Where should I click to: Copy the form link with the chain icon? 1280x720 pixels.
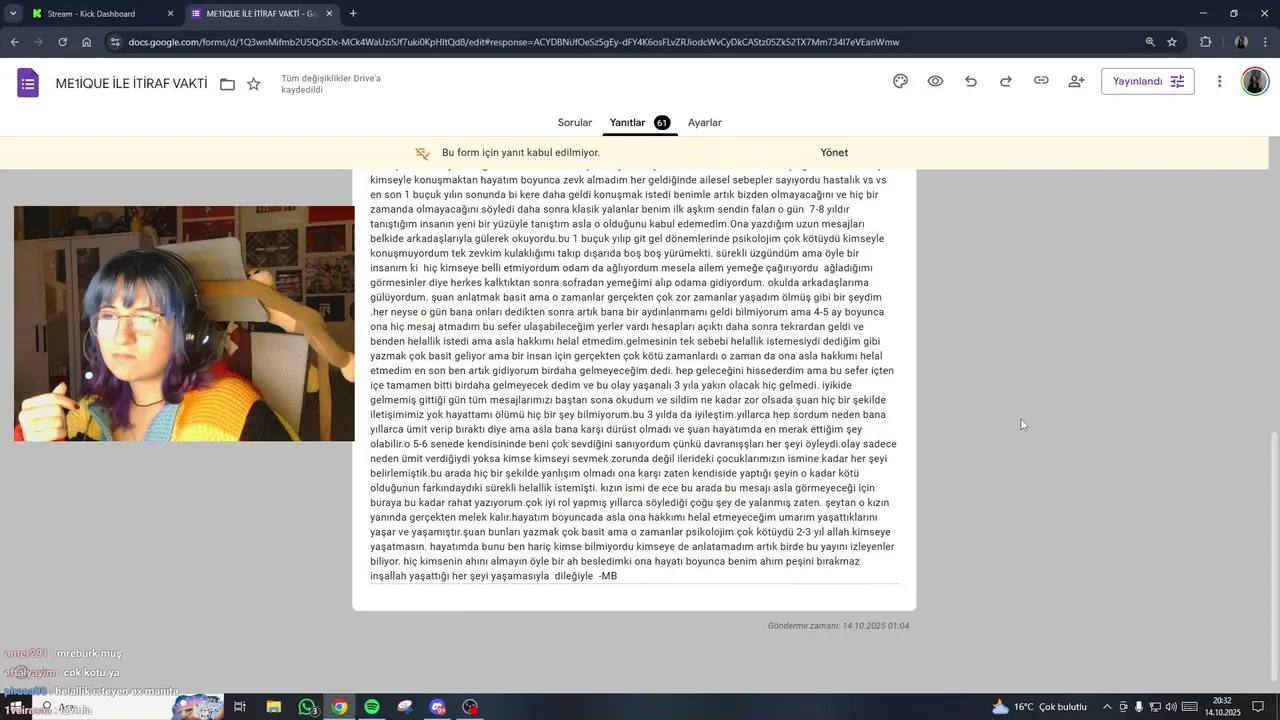click(1041, 81)
